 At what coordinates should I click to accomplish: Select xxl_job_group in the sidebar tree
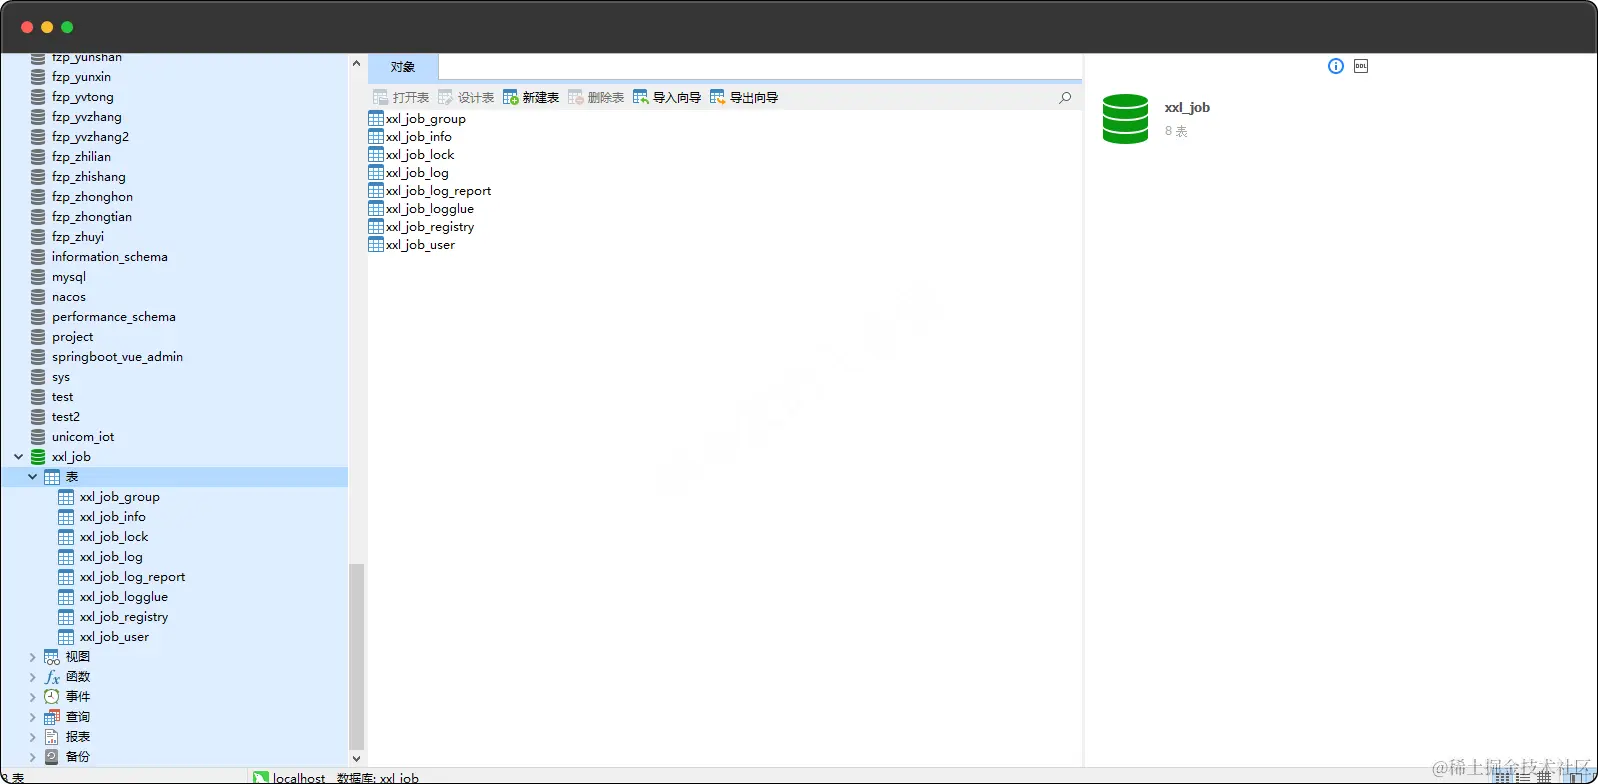click(x=120, y=497)
